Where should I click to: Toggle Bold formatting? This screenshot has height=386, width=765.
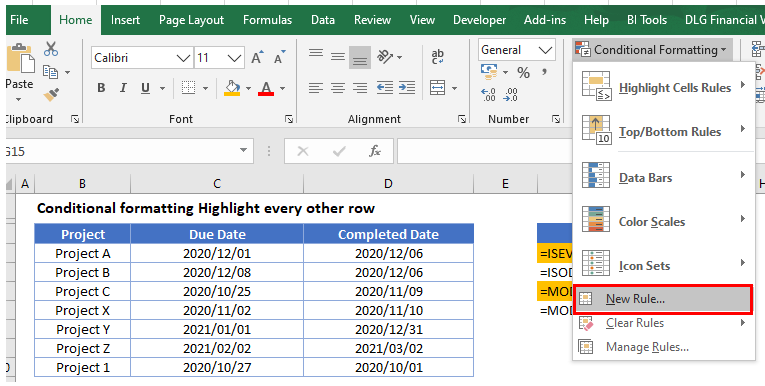[x=101, y=88]
